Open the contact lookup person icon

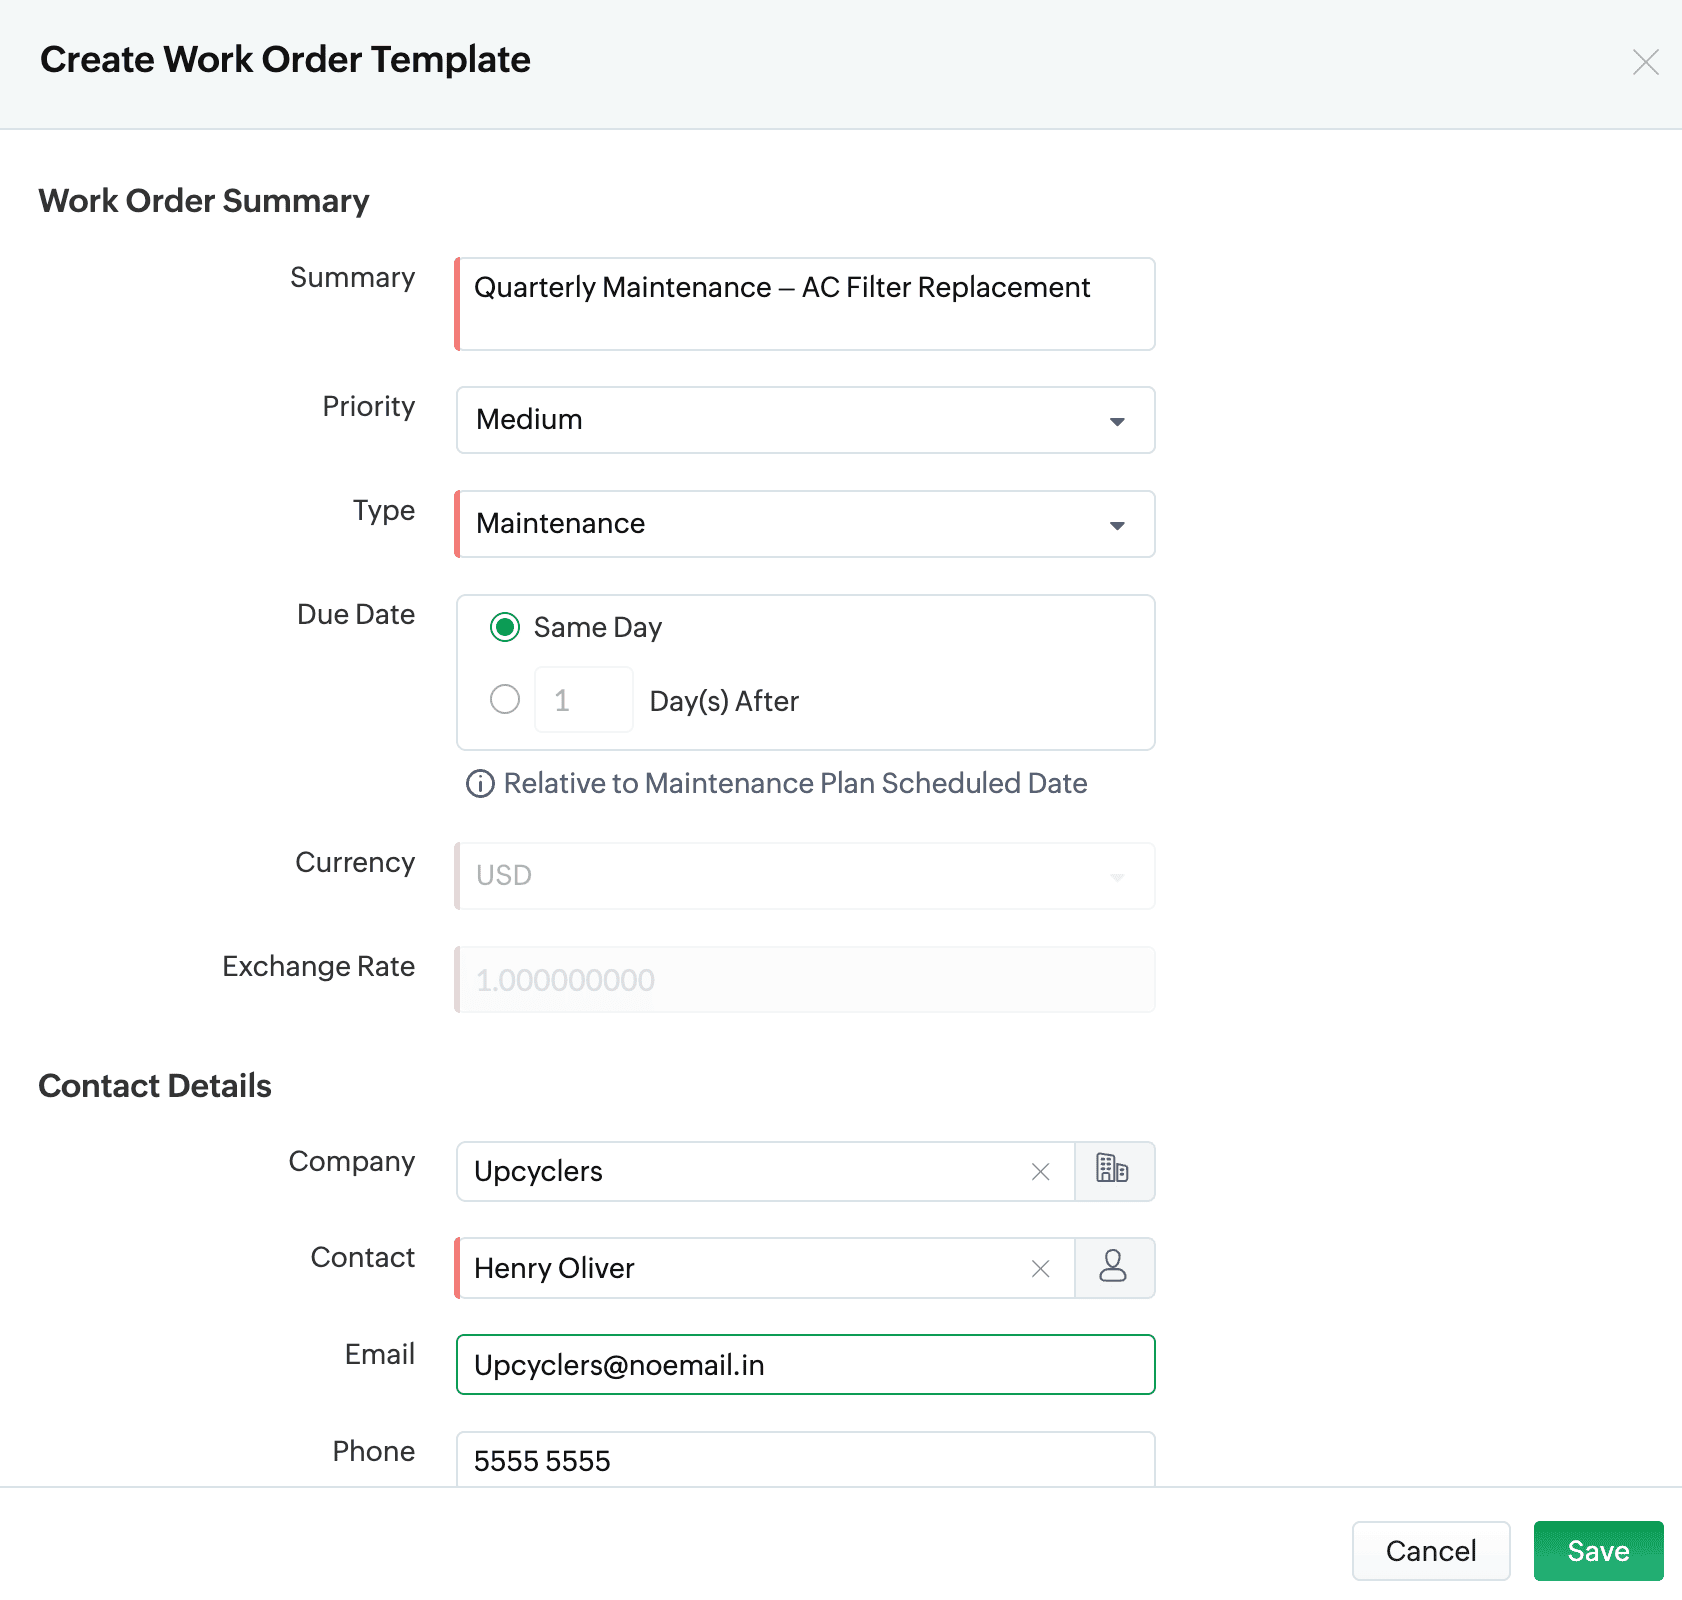tap(1113, 1267)
